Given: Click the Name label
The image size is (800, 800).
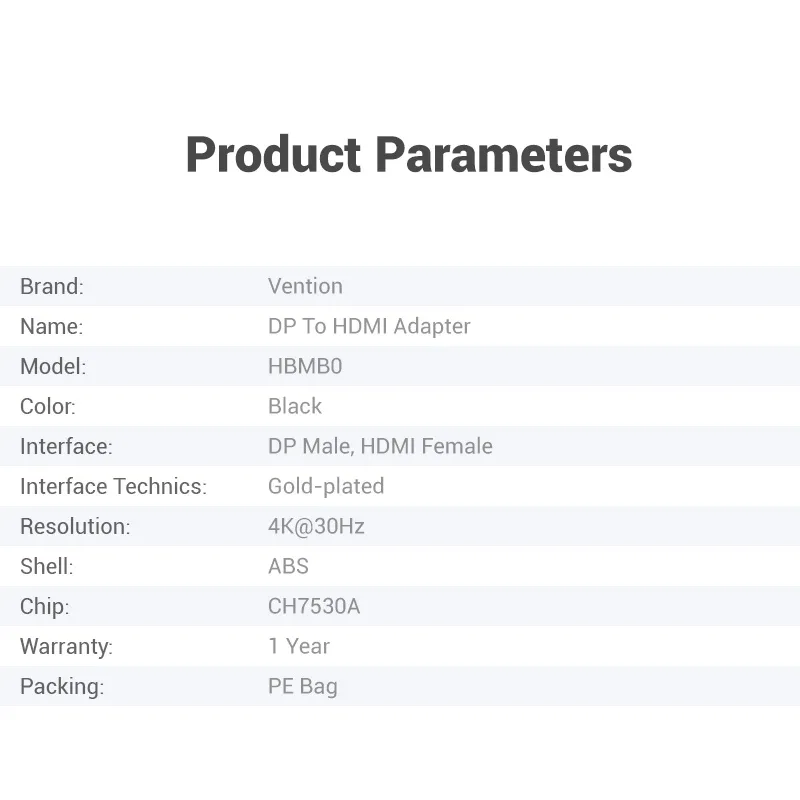Looking at the screenshot, I should 51,326.
